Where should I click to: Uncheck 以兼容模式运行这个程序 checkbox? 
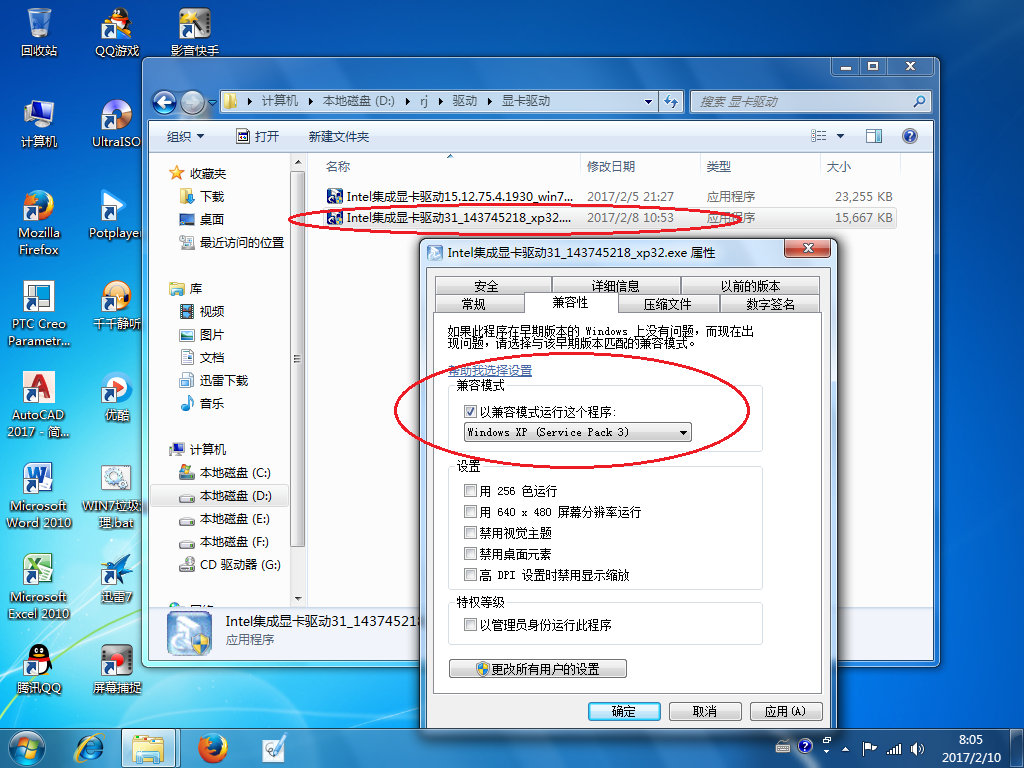(470, 412)
